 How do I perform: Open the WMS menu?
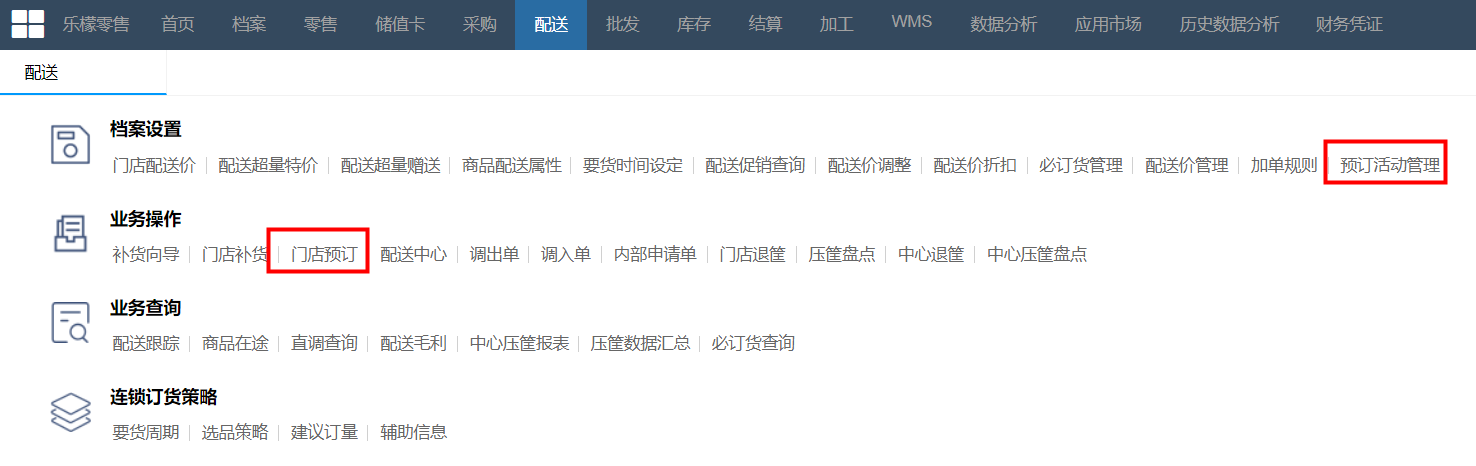(x=911, y=22)
